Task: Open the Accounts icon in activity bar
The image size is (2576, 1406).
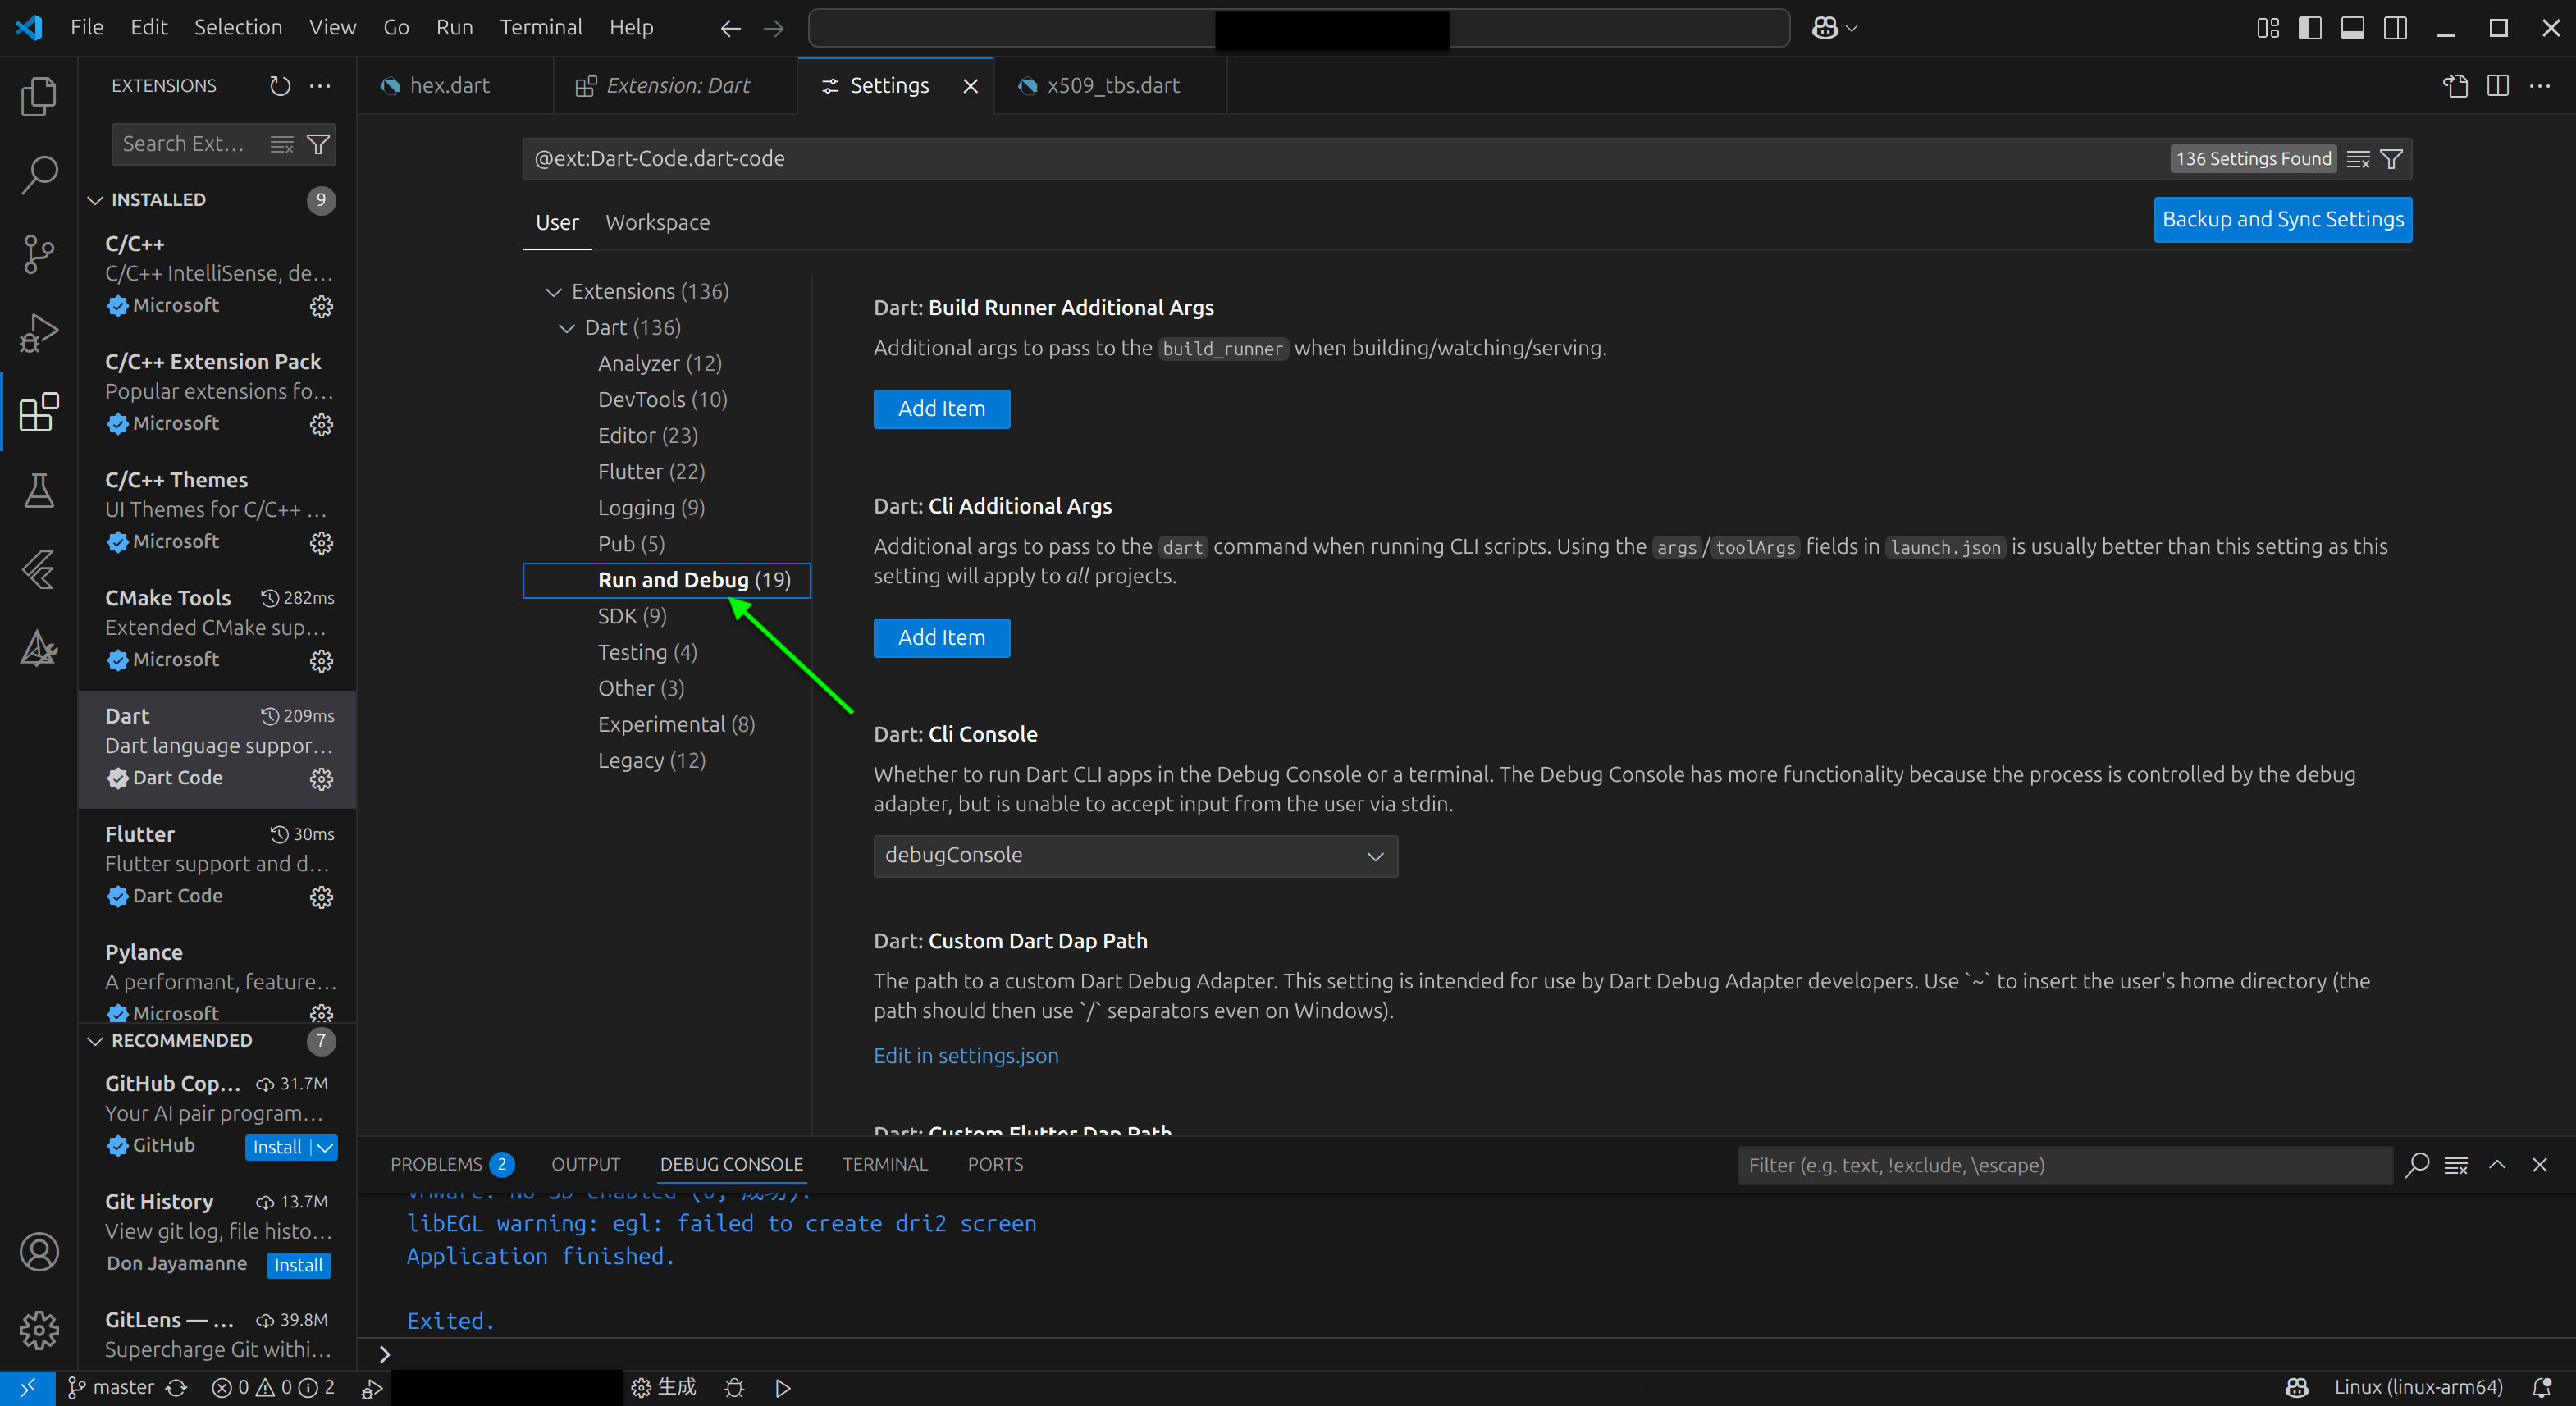Action: tap(39, 1251)
